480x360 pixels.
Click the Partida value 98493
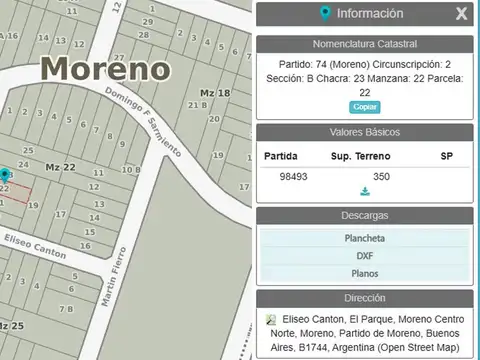coord(293,176)
